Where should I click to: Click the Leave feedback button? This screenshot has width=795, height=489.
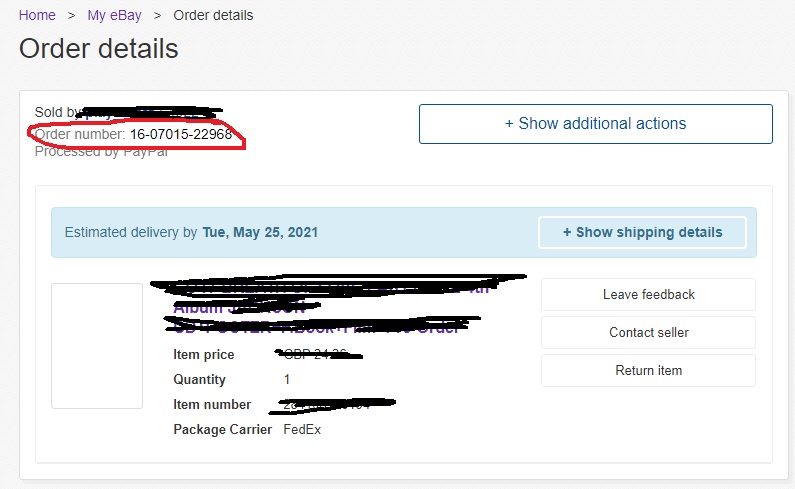tap(648, 294)
